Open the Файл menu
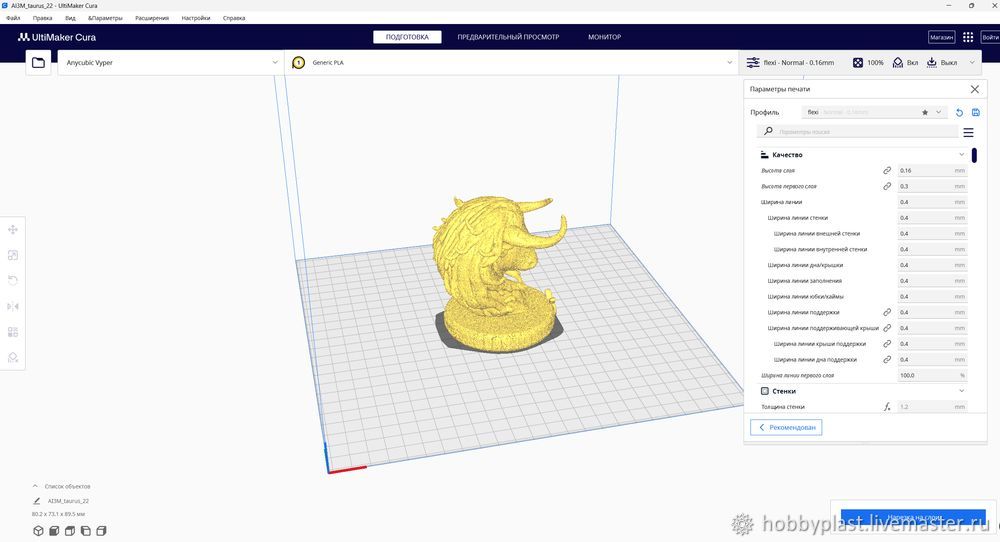The height and width of the screenshot is (542, 1000). (x=13, y=18)
